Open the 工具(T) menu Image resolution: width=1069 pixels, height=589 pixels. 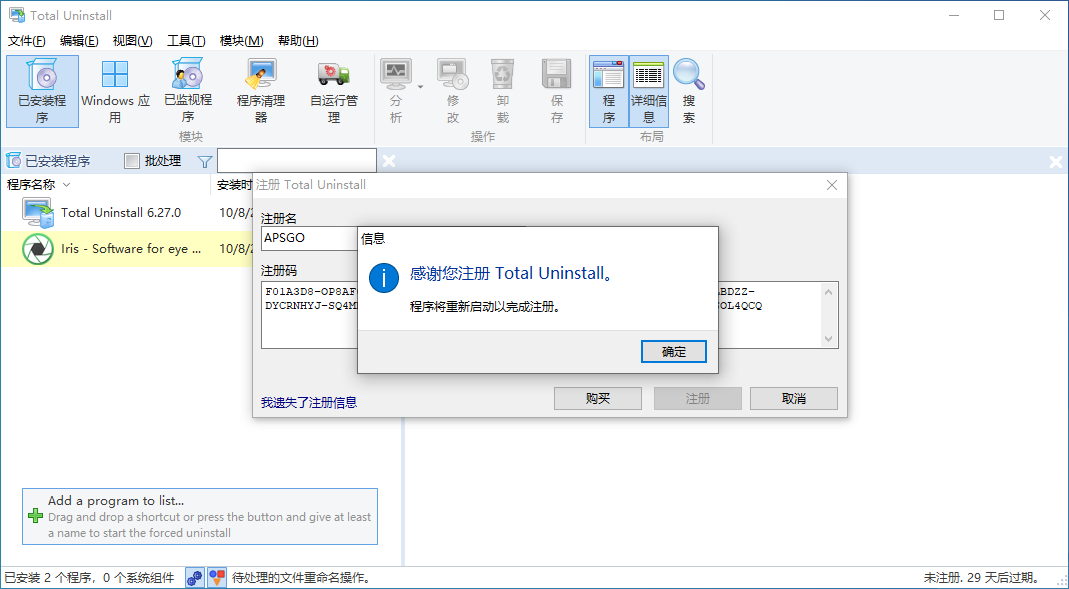[x=186, y=41]
